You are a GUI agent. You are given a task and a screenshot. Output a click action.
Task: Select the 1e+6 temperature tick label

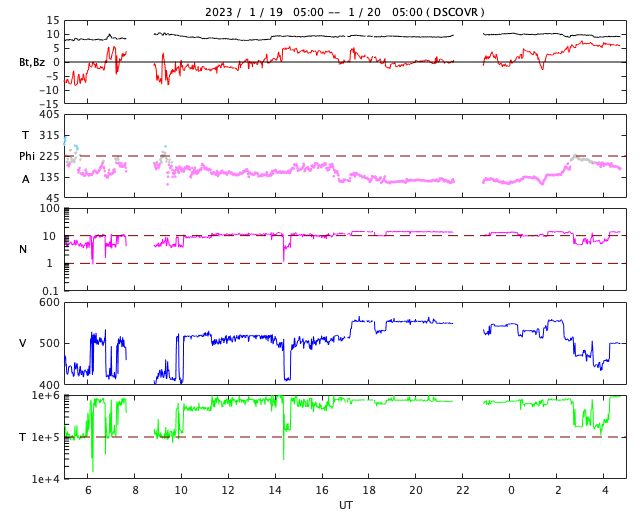(46, 396)
